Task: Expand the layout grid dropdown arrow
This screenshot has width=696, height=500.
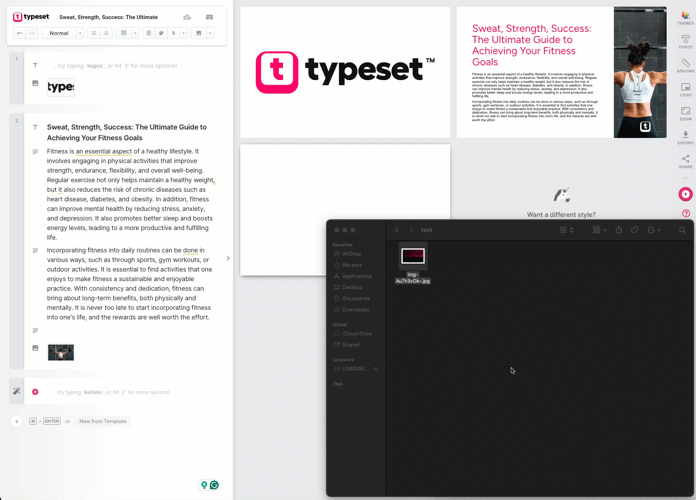Action: pyautogui.click(x=135, y=33)
